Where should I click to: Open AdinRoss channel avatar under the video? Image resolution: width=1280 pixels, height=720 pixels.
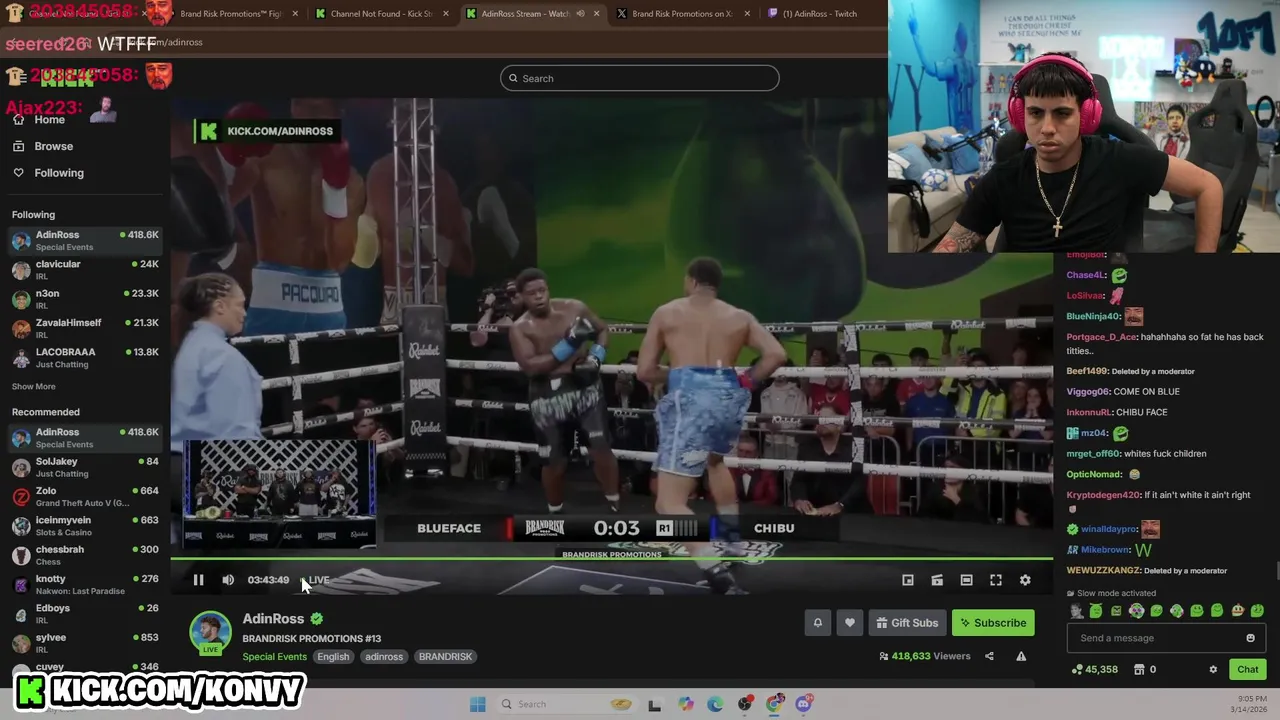click(x=210, y=632)
